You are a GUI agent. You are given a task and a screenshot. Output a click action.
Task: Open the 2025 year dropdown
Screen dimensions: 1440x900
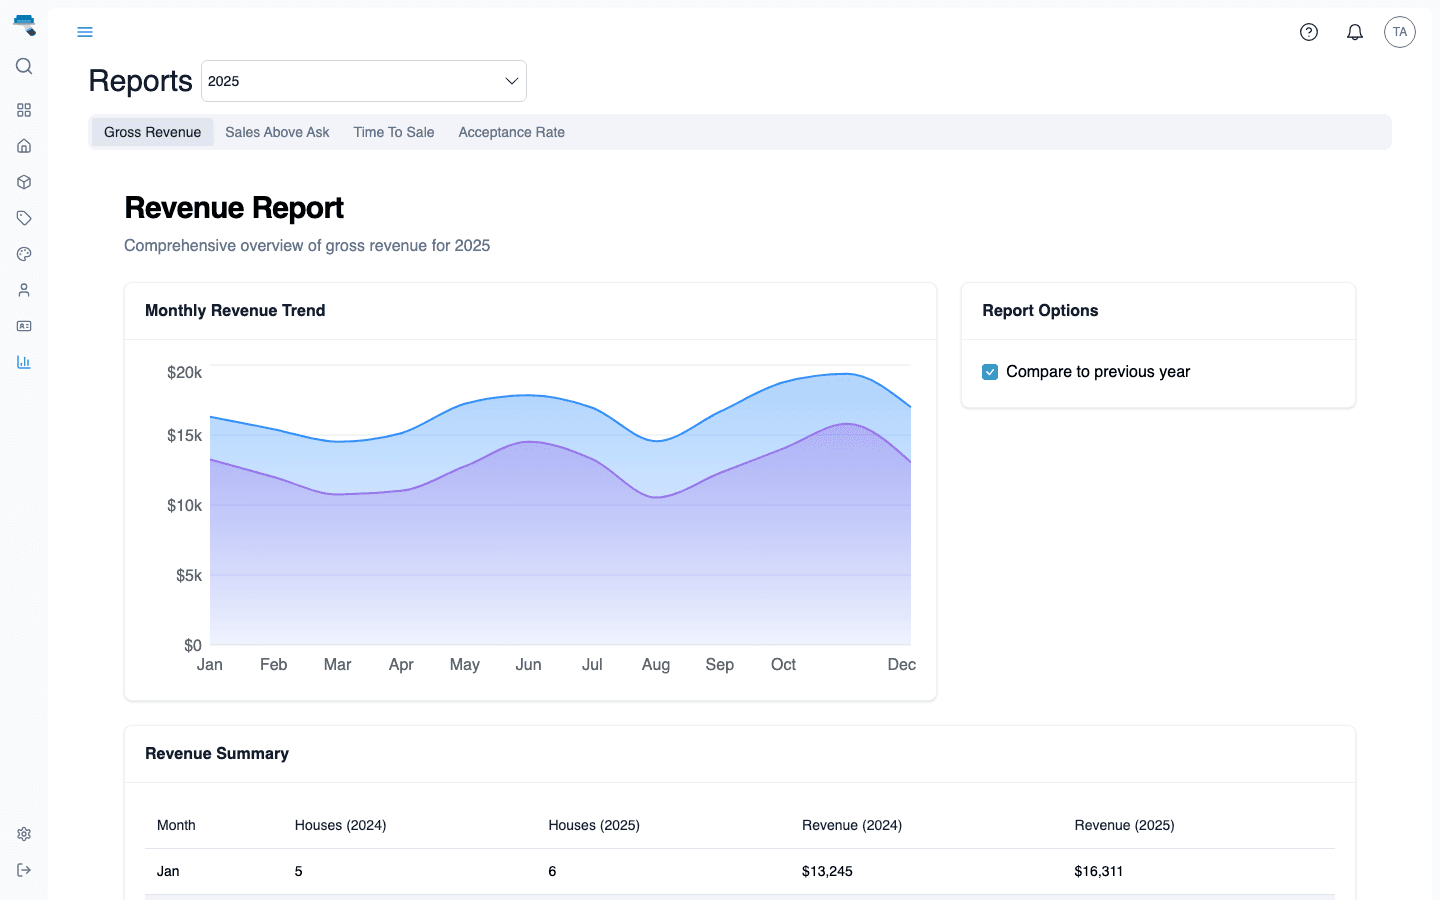[x=363, y=81]
